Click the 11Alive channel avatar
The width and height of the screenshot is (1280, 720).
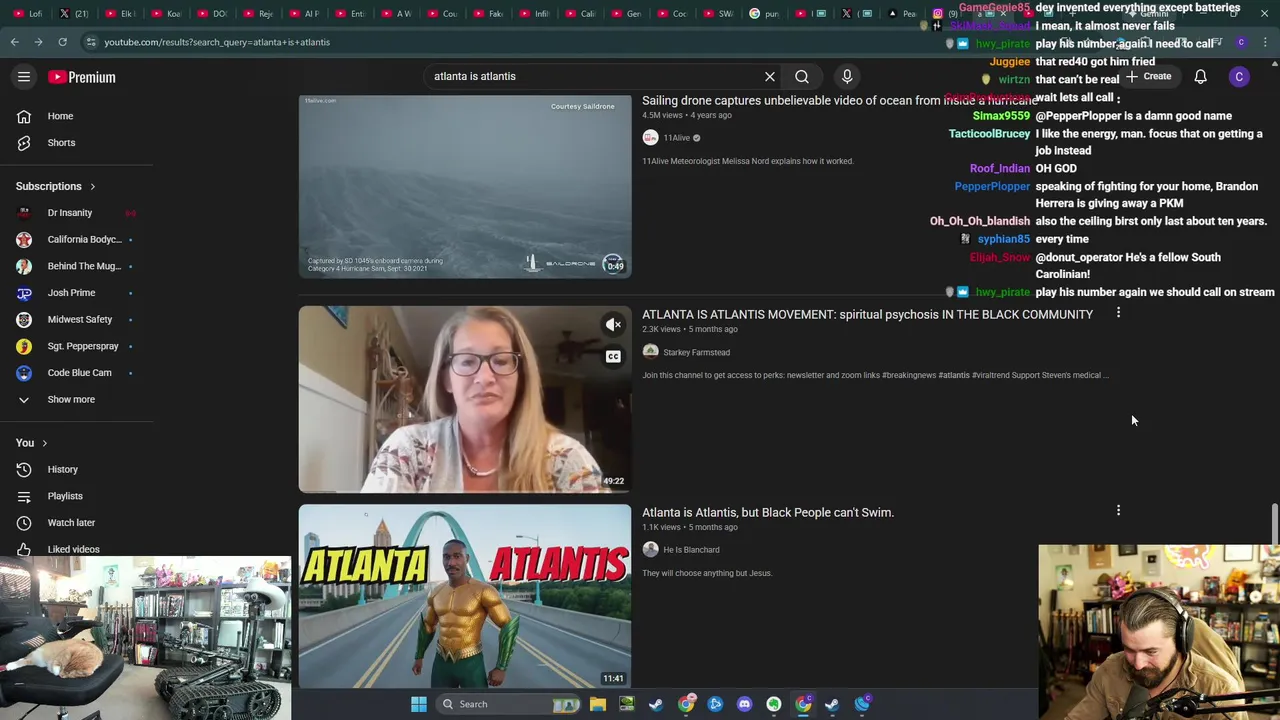click(650, 138)
